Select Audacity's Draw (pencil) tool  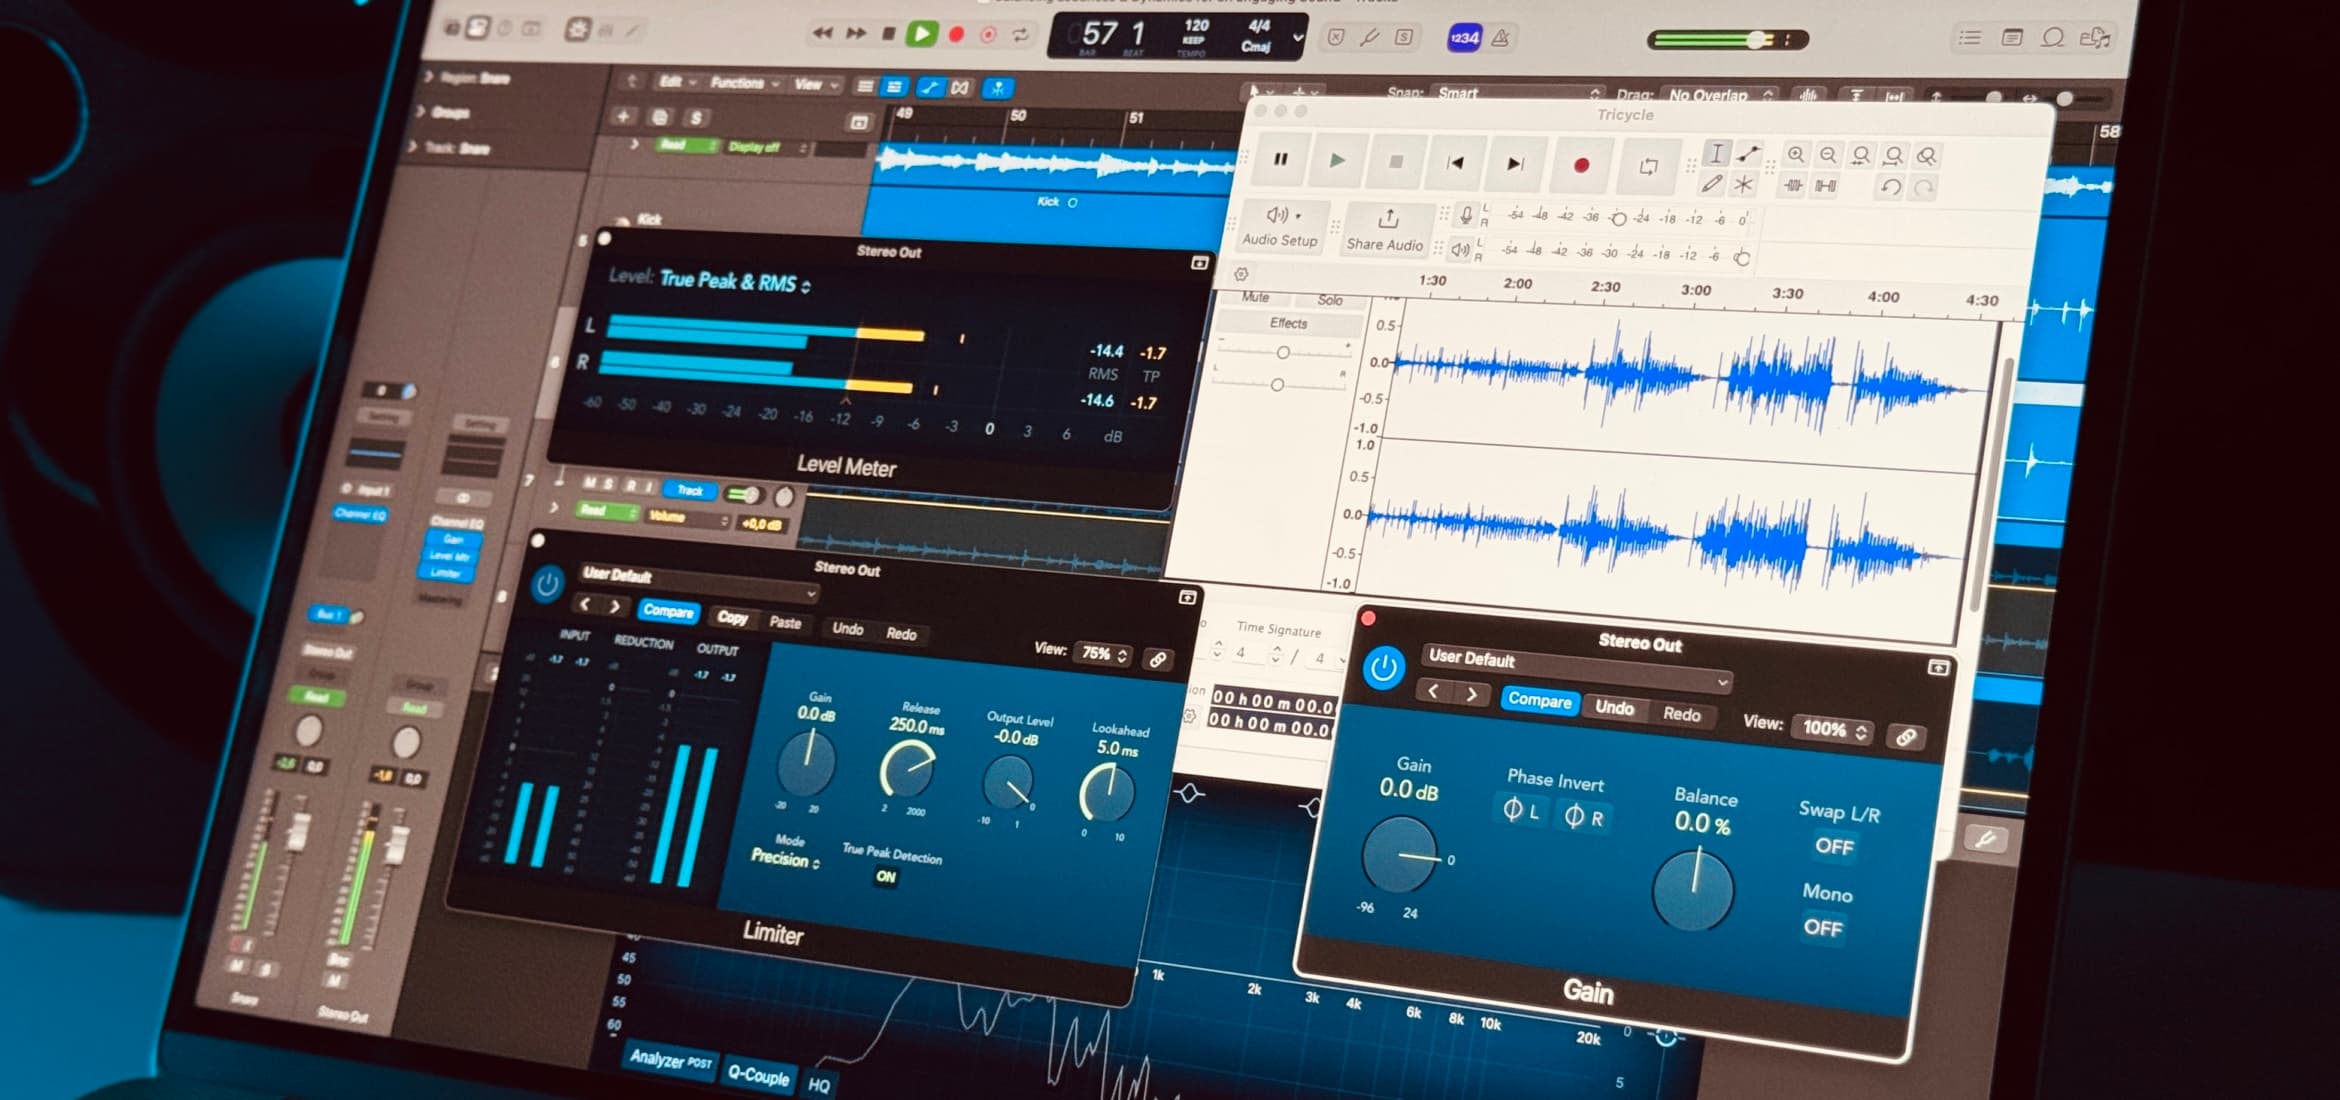(1711, 185)
